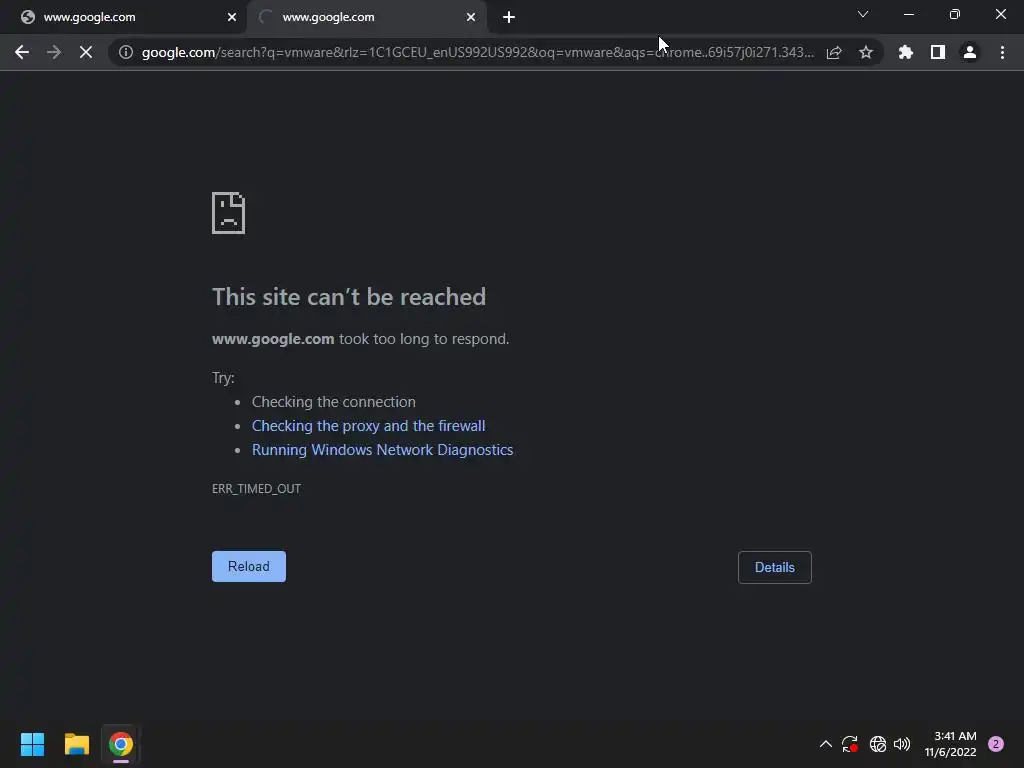Screen dimensions: 1024x768
Task: Open the network globe tray icon
Action: pos(878,744)
